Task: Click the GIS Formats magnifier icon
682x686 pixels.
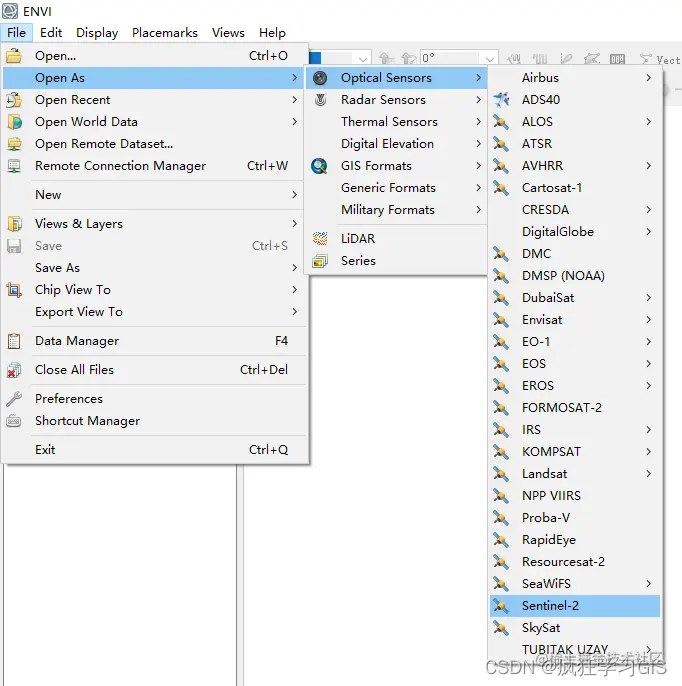Action: pyautogui.click(x=319, y=166)
